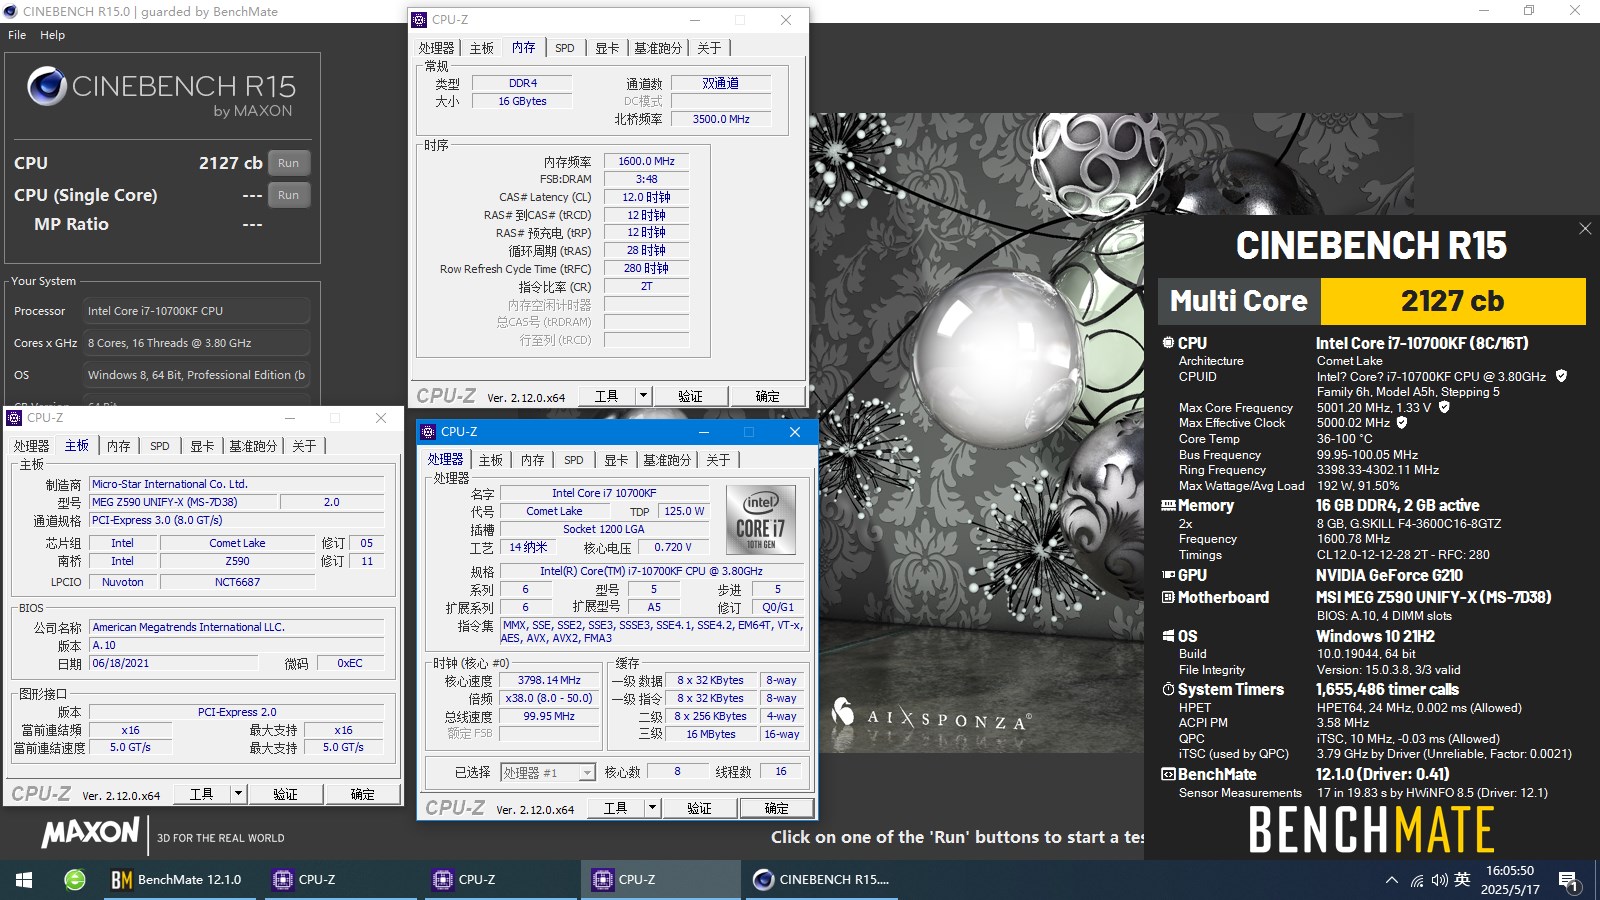
Task: Click the OS Windows icon in BenchMate panel
Action: (1168, 636)
